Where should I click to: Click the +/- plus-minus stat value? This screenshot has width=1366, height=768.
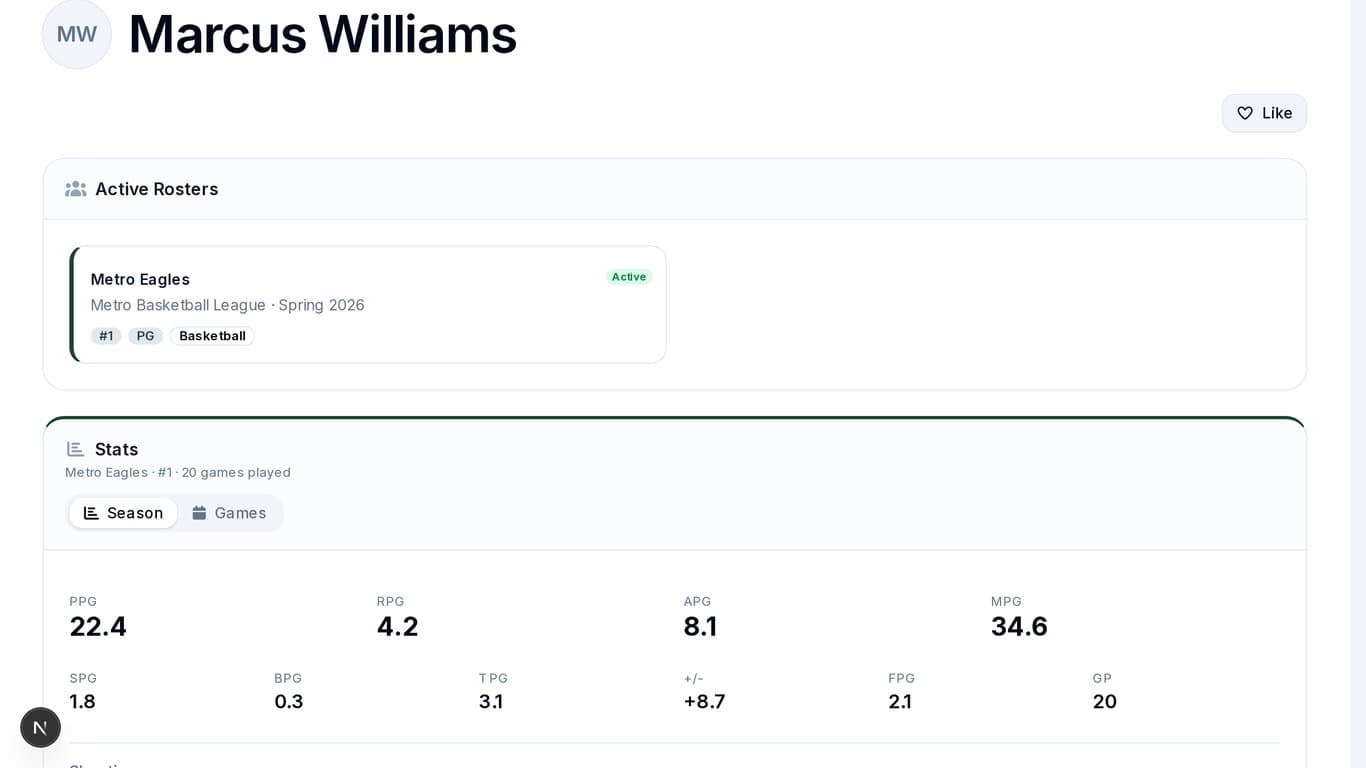click(704, 701)
